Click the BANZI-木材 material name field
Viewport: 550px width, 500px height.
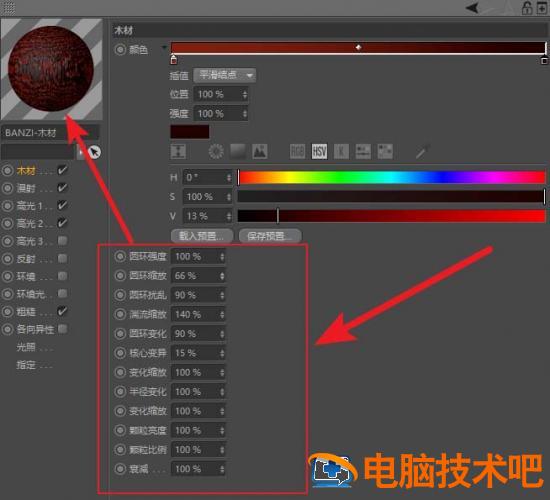pos(50,133)
